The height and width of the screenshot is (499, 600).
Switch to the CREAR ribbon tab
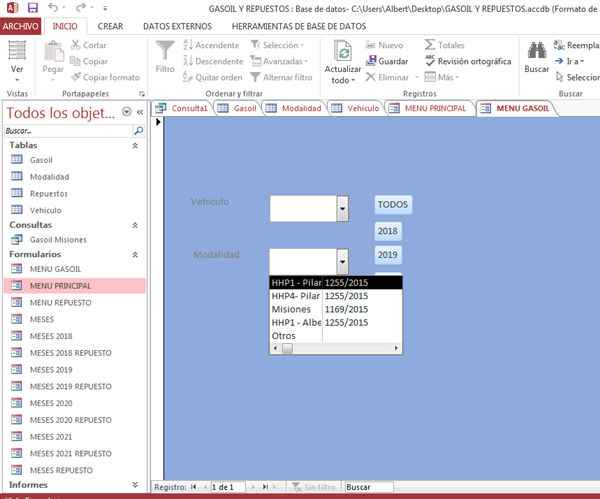coord(110,26)
